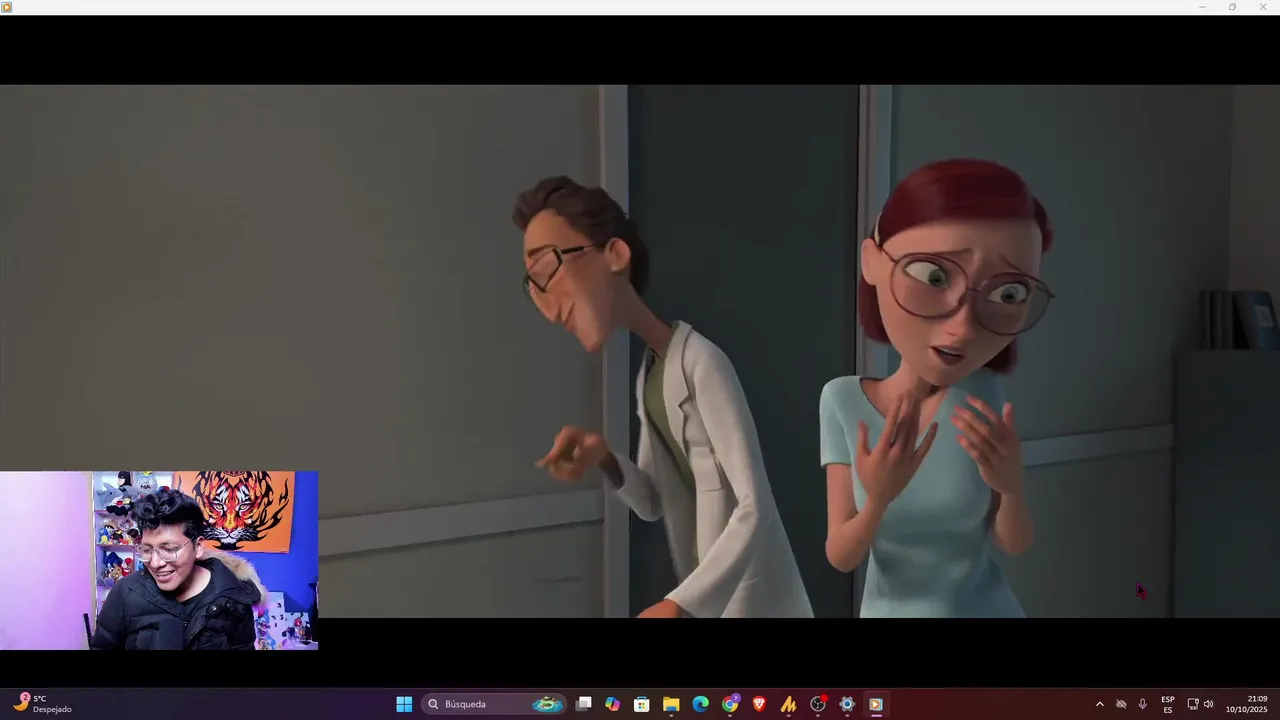Click the microphone tray icon
This screenshot has width=1280, height=720.
coord(1142,704)
